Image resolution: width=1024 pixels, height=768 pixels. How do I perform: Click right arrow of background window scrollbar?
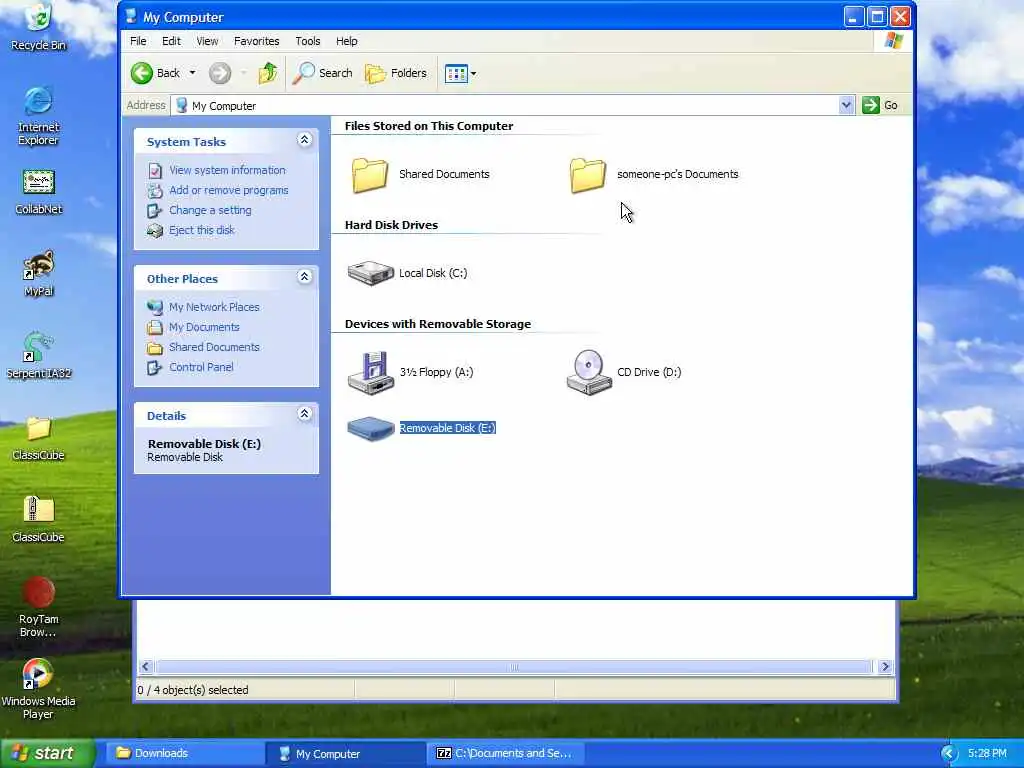885,667
